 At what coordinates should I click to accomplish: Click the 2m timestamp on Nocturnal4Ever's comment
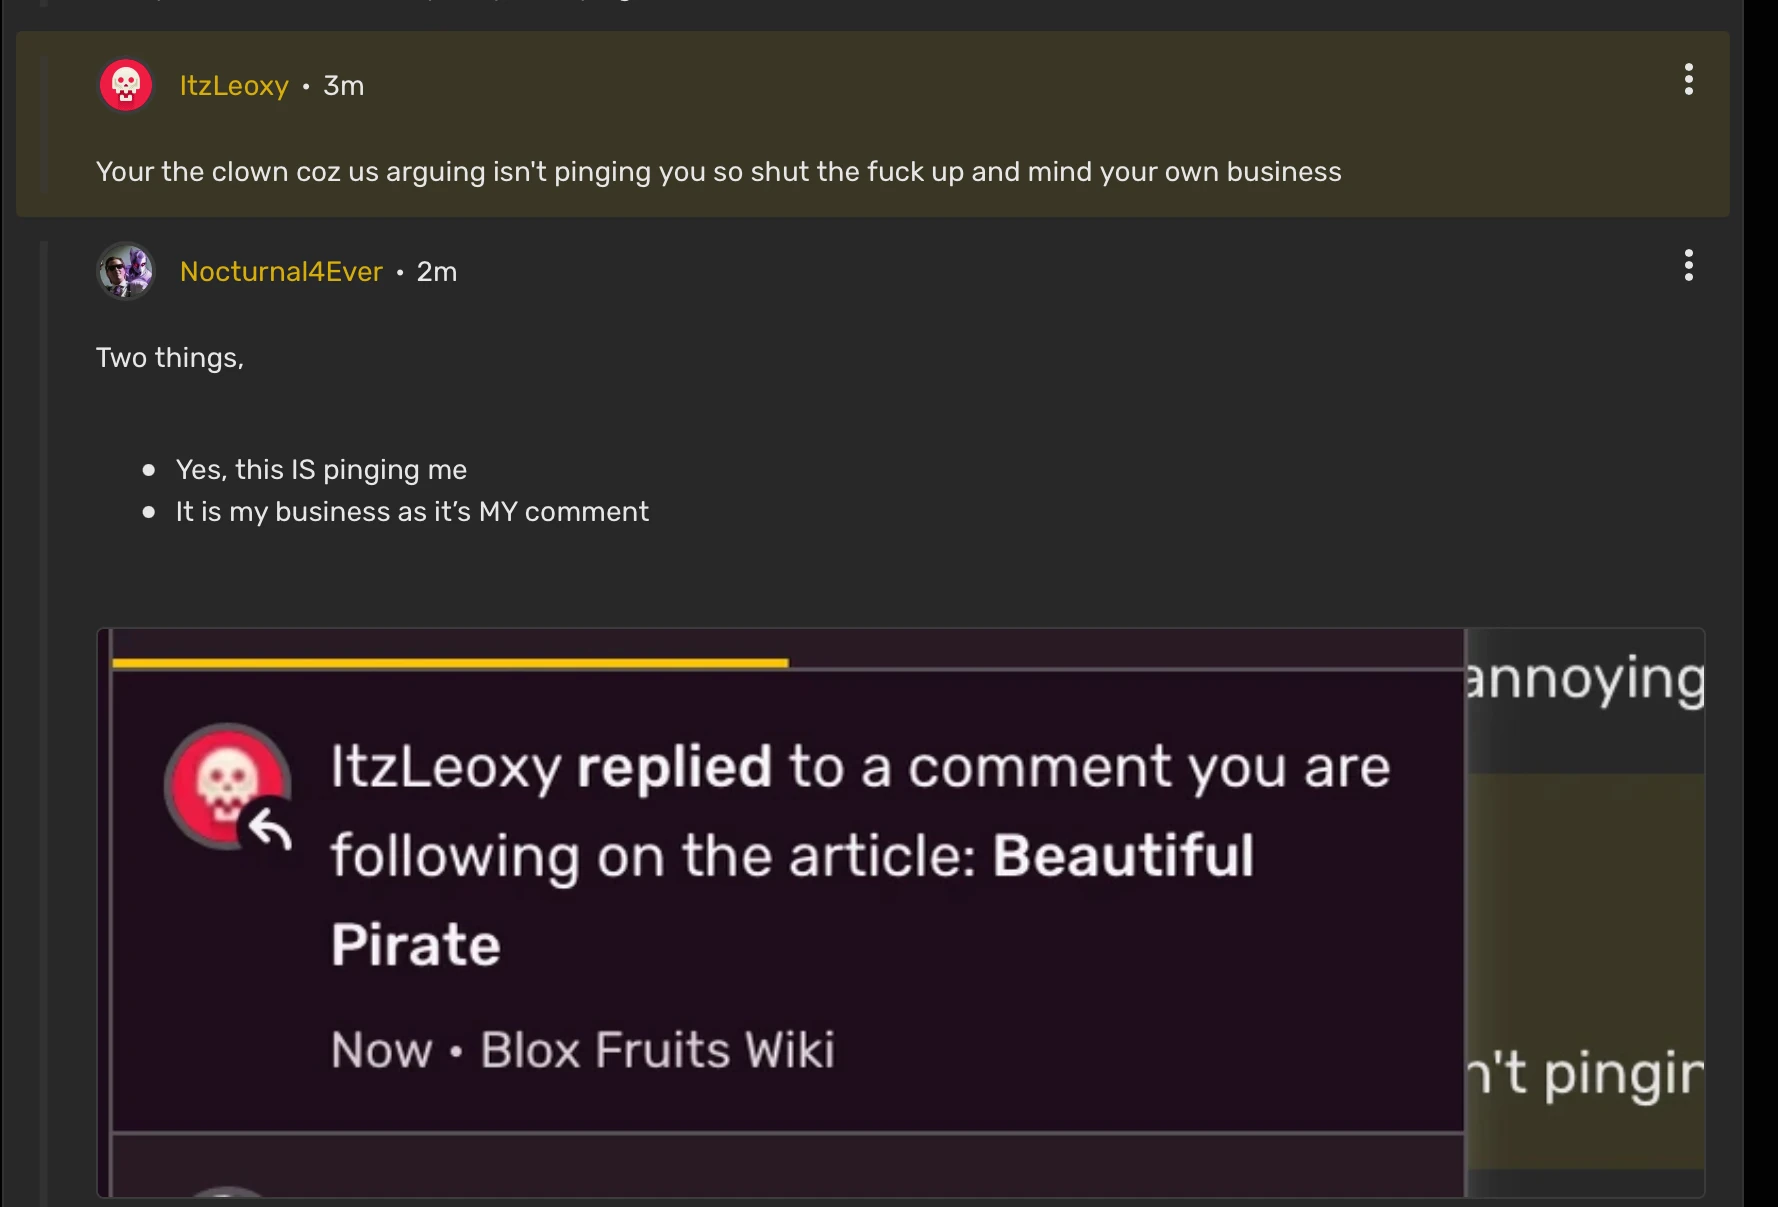(x=436, y=272)
